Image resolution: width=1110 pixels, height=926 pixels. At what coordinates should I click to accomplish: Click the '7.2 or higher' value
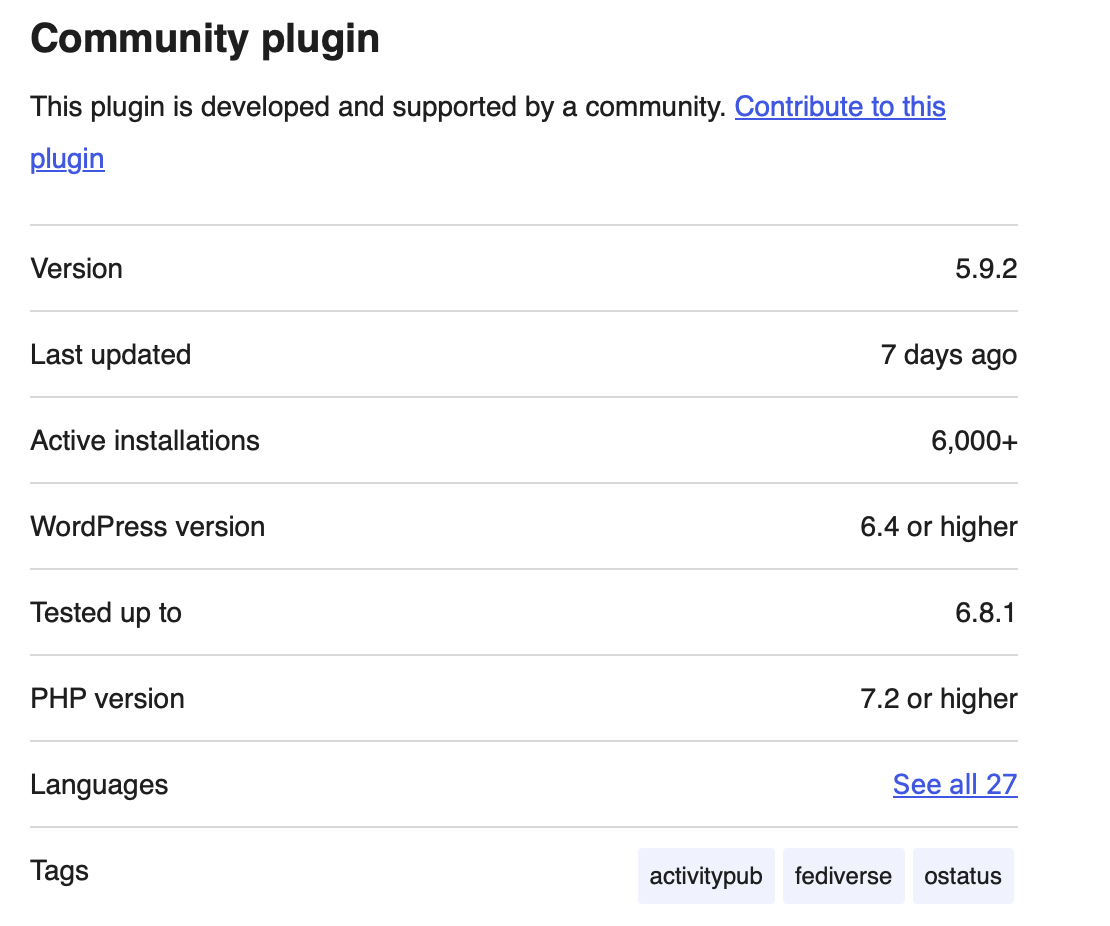coord(939,699)
